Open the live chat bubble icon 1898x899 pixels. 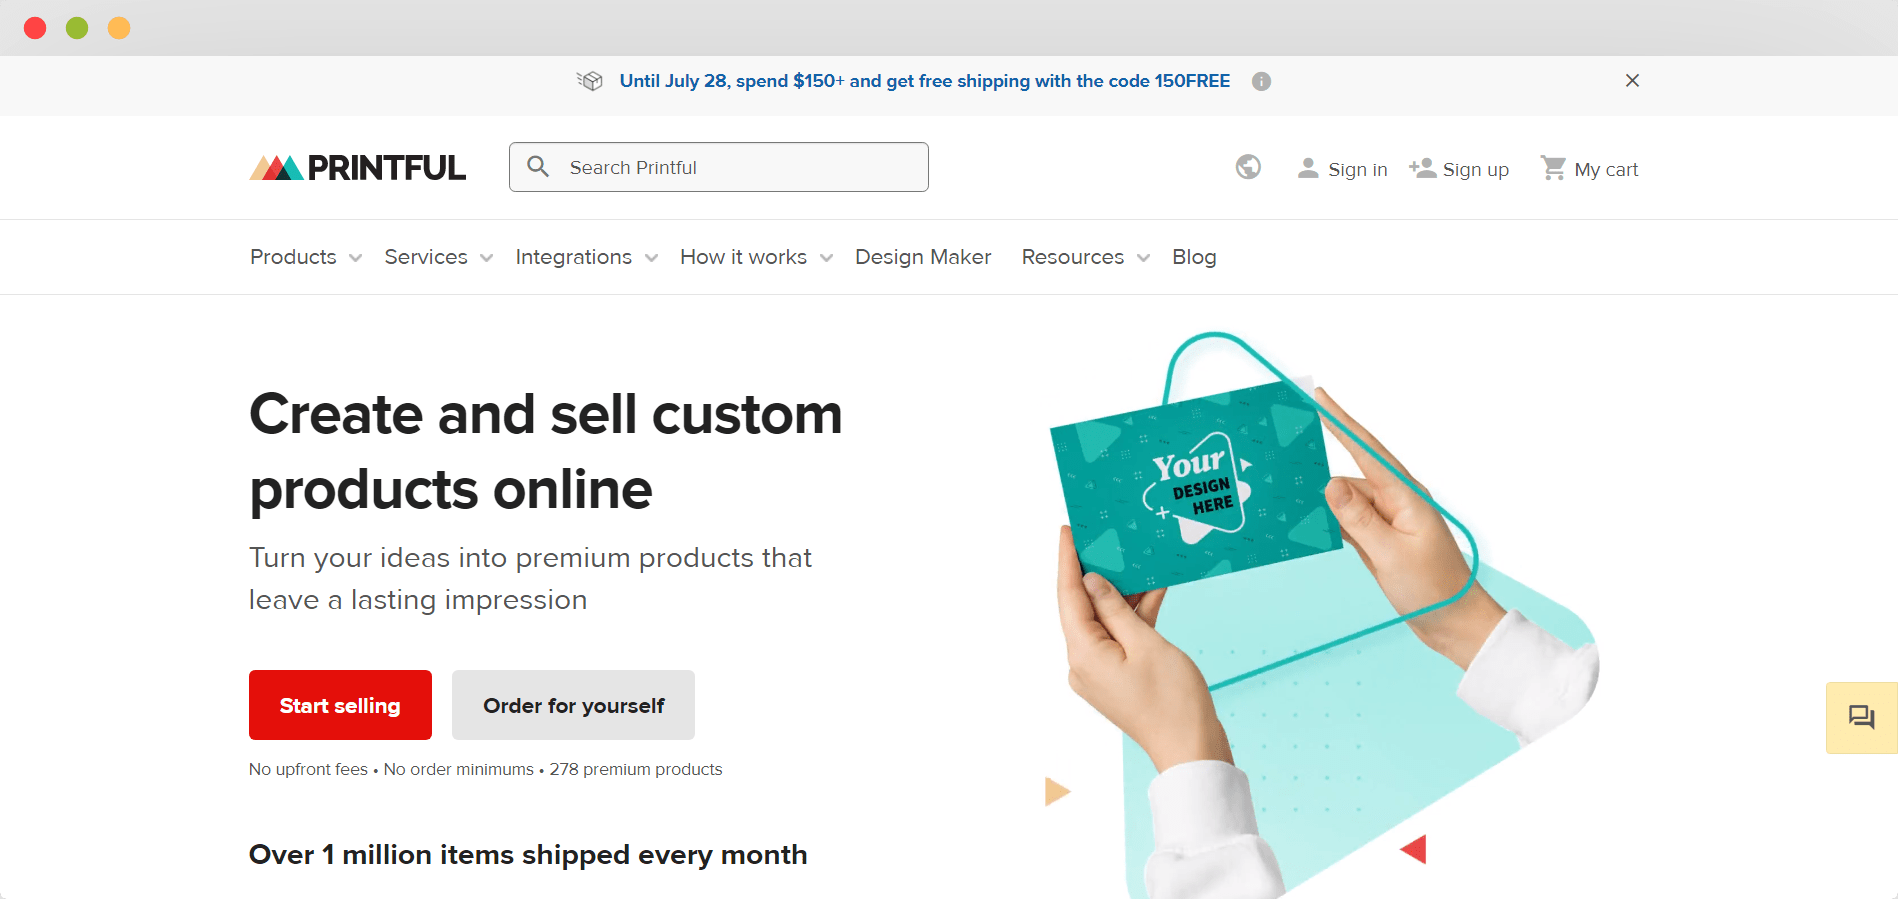[x=1861, y=717]
